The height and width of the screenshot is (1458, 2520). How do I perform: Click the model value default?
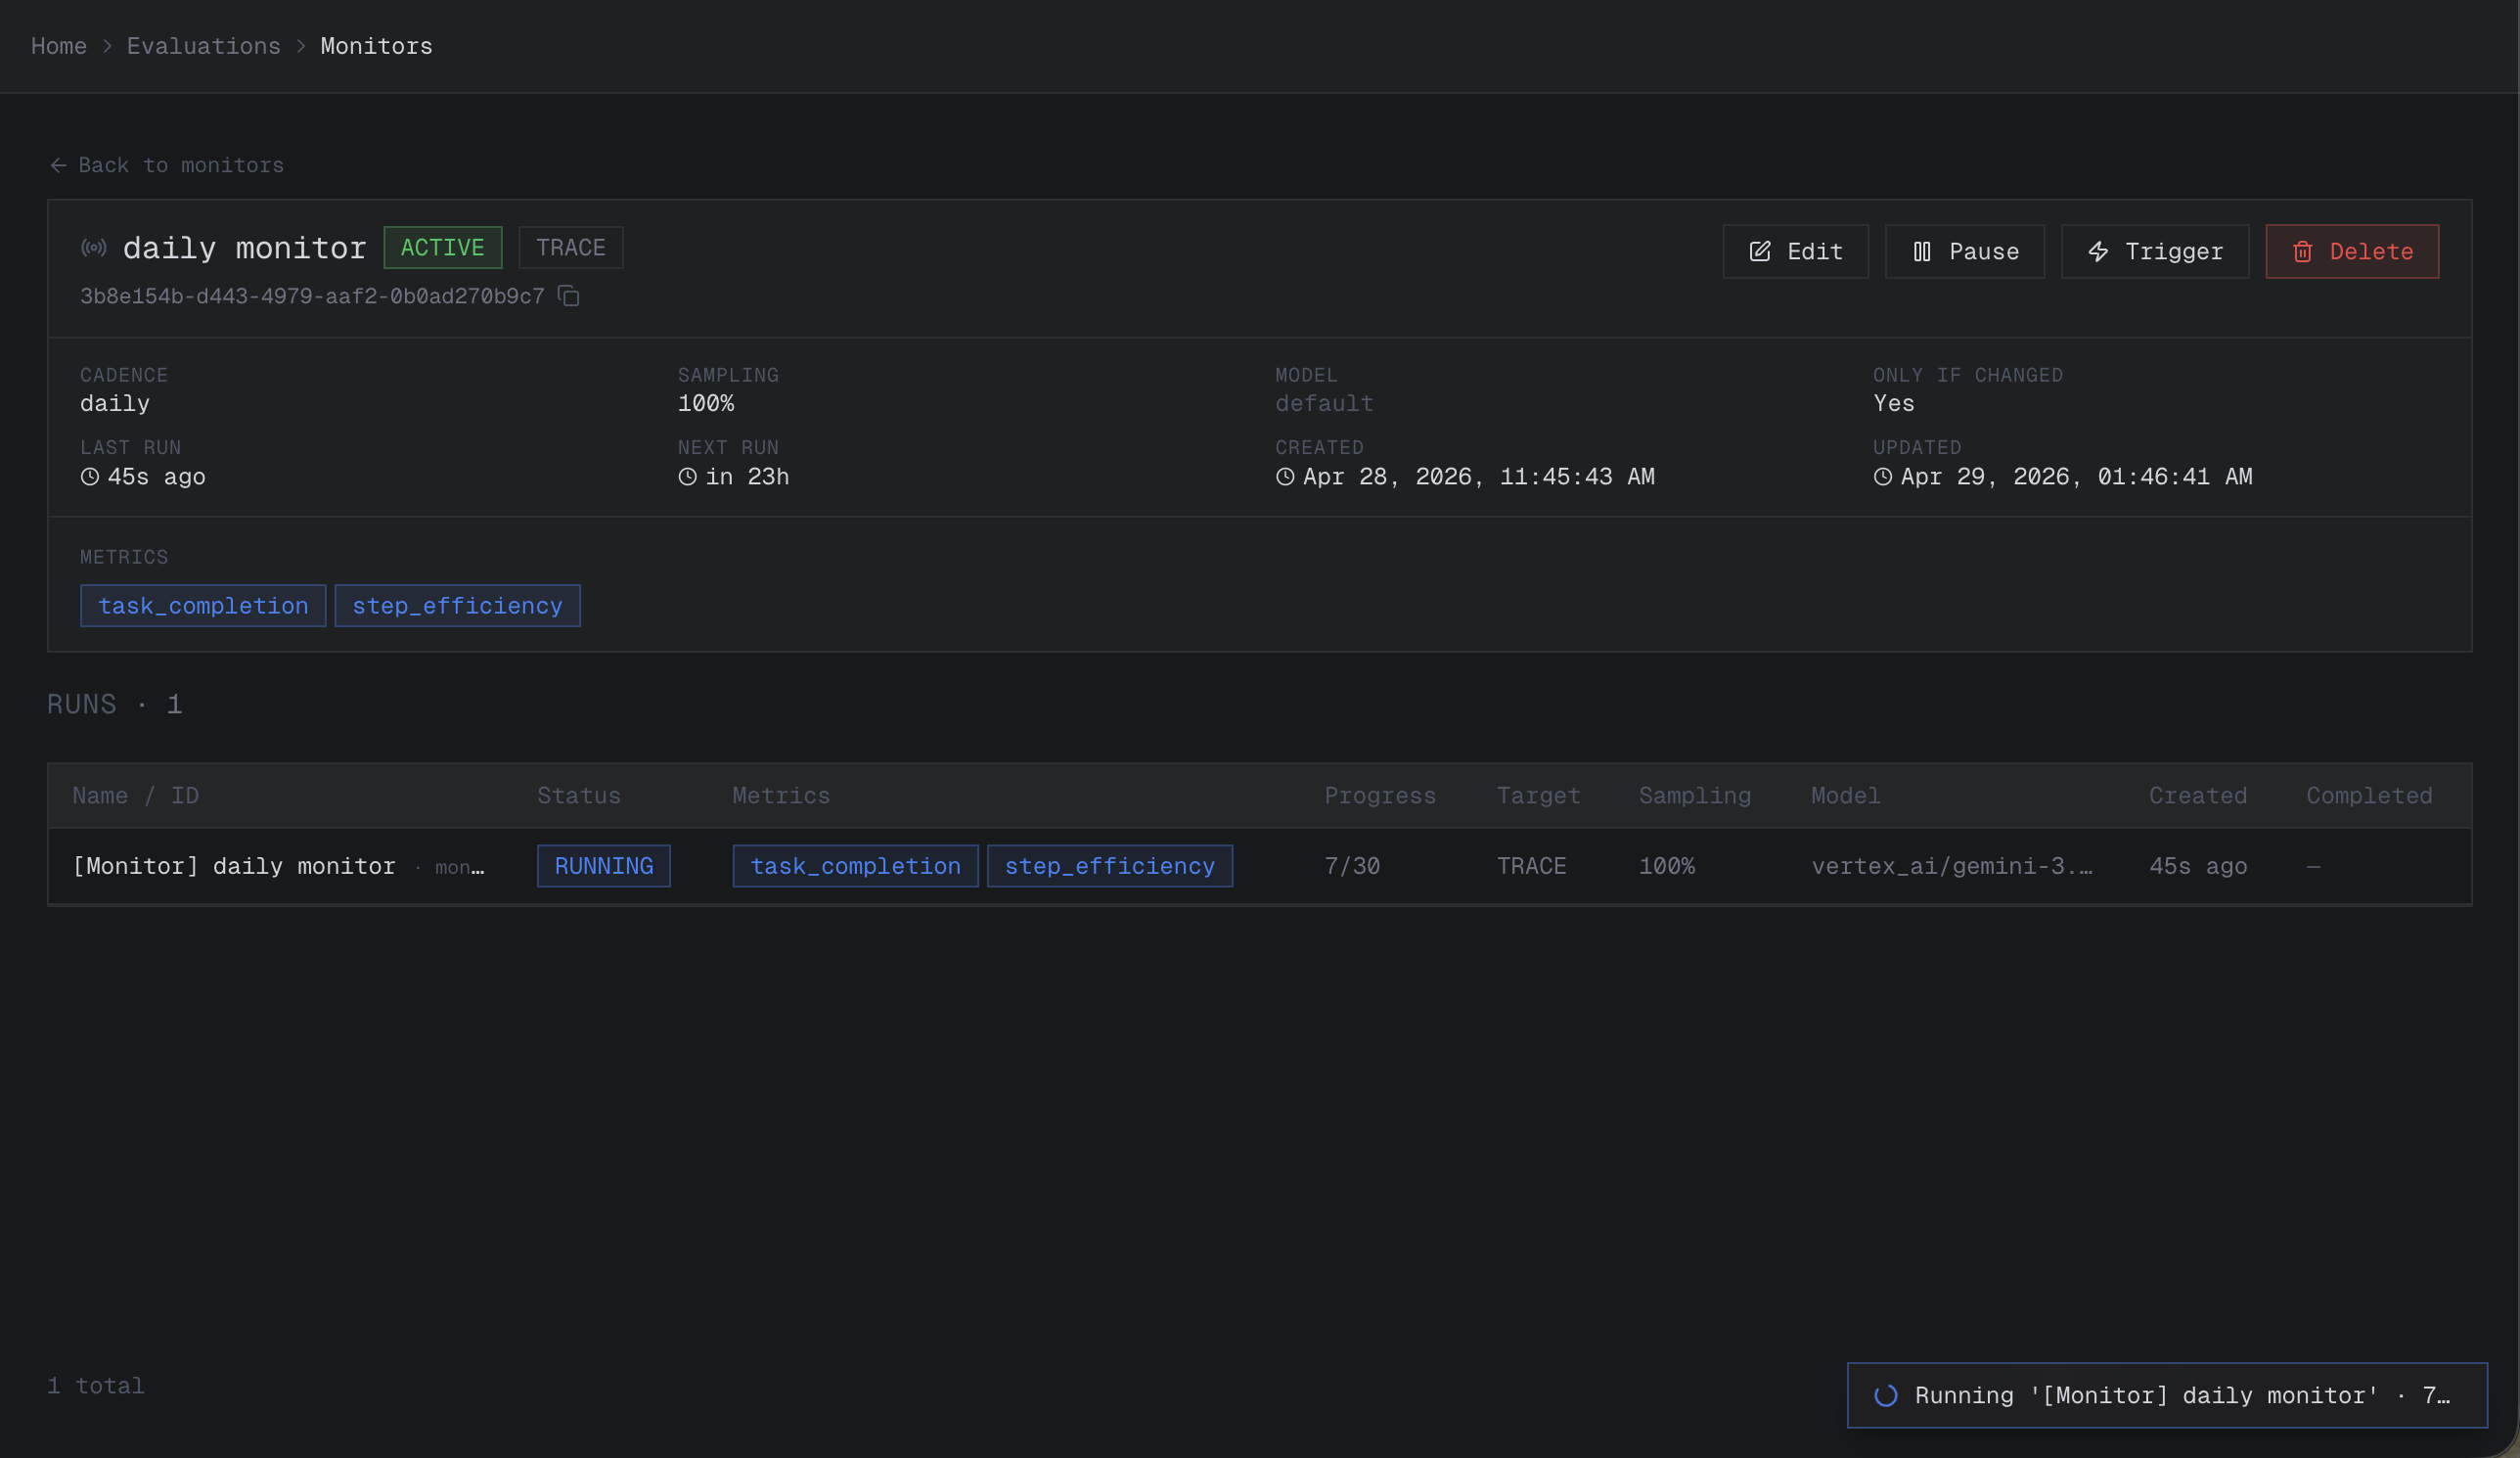(1324, 404)
